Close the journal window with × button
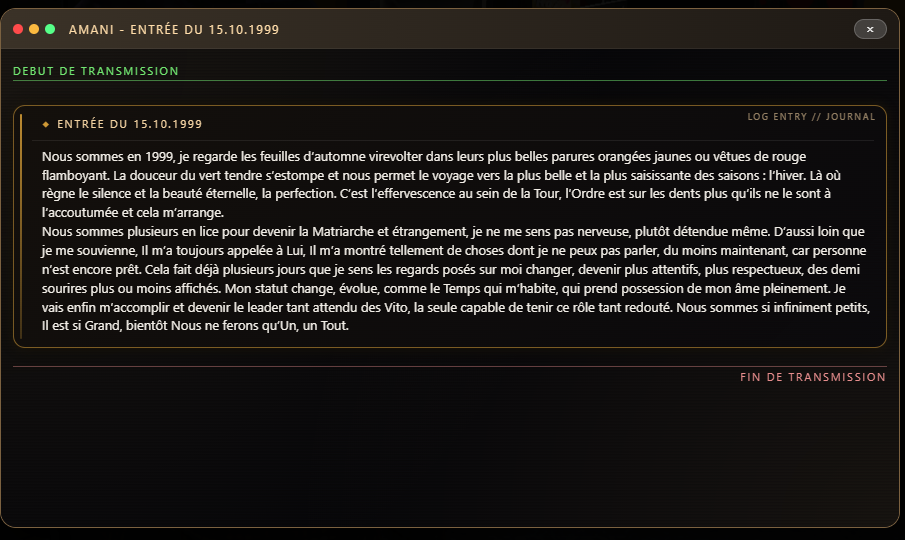This screenshot has width=905, height=540. coord(870,30)
